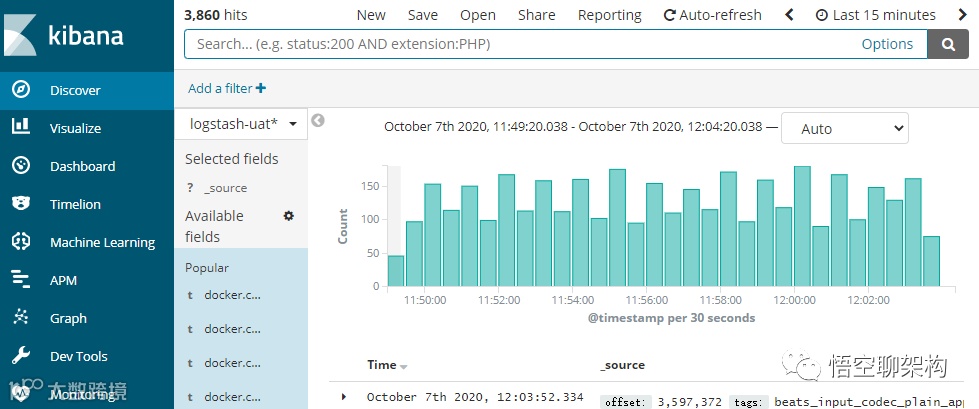The width and height of the screenshot is (979, 409).
Task: Click the tallest histogram bar near 12:00:00
Action: pos(802,226)
